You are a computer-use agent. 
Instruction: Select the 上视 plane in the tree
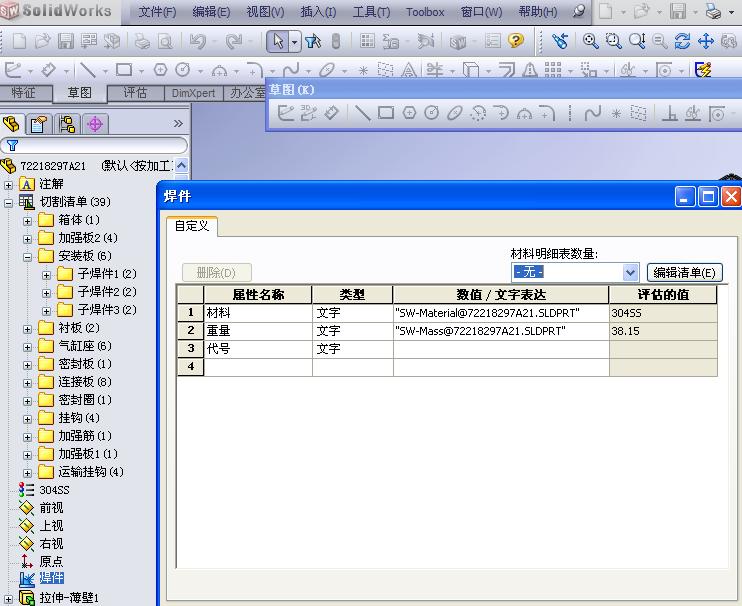[x=51, y=526]
